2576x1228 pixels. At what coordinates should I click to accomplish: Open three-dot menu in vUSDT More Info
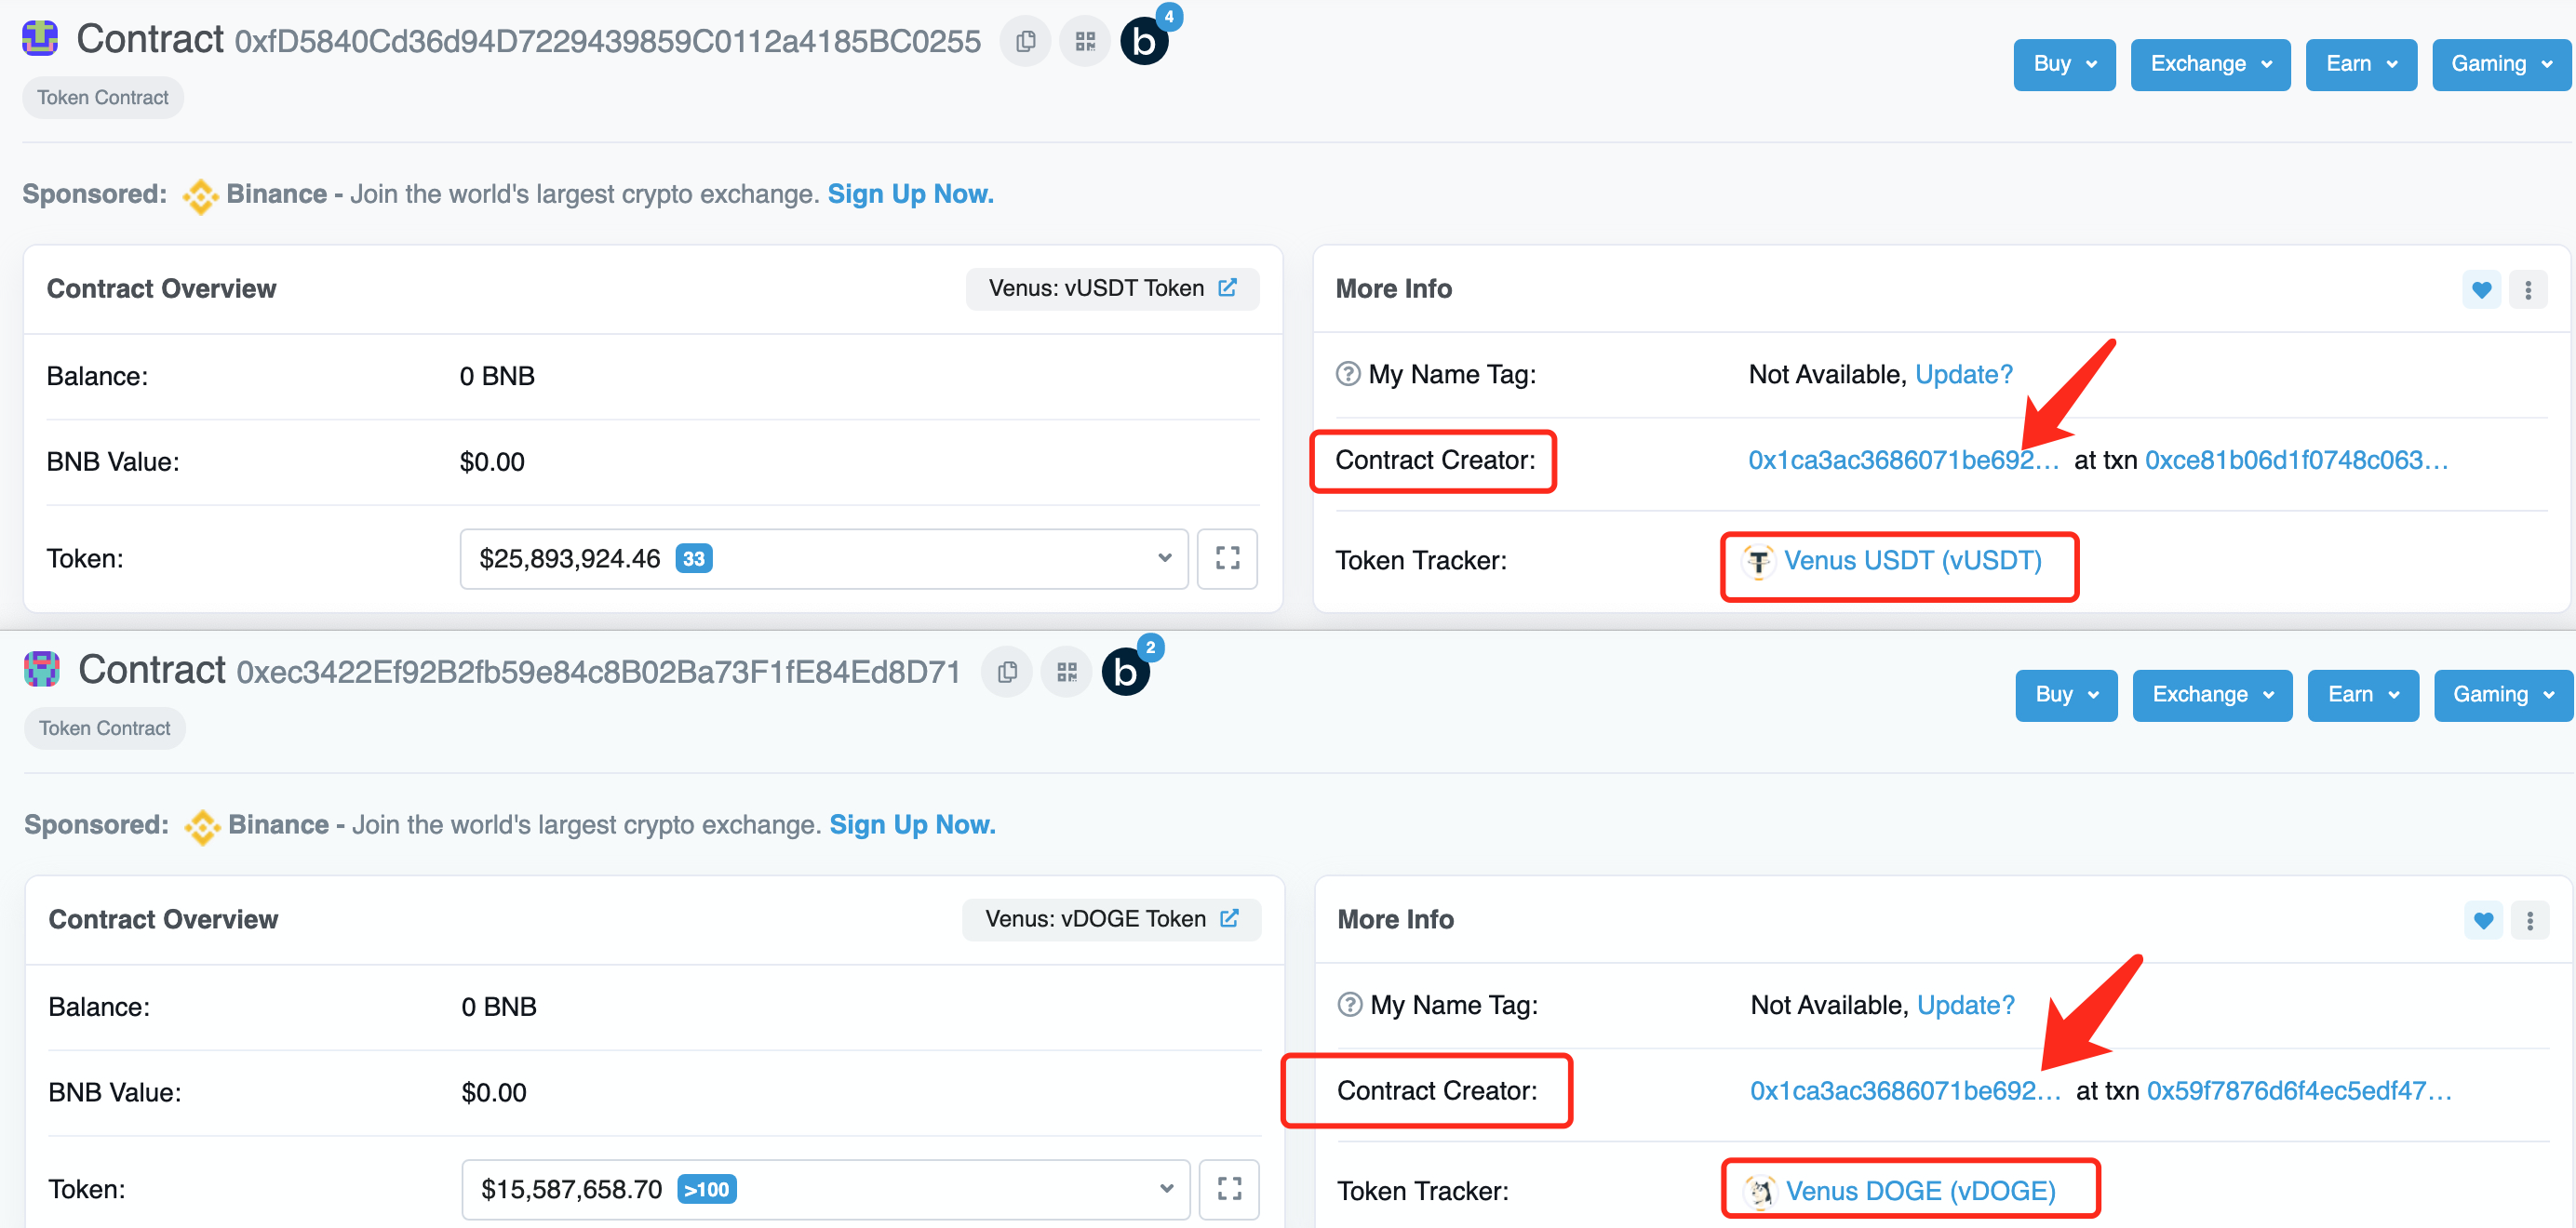2528,290
